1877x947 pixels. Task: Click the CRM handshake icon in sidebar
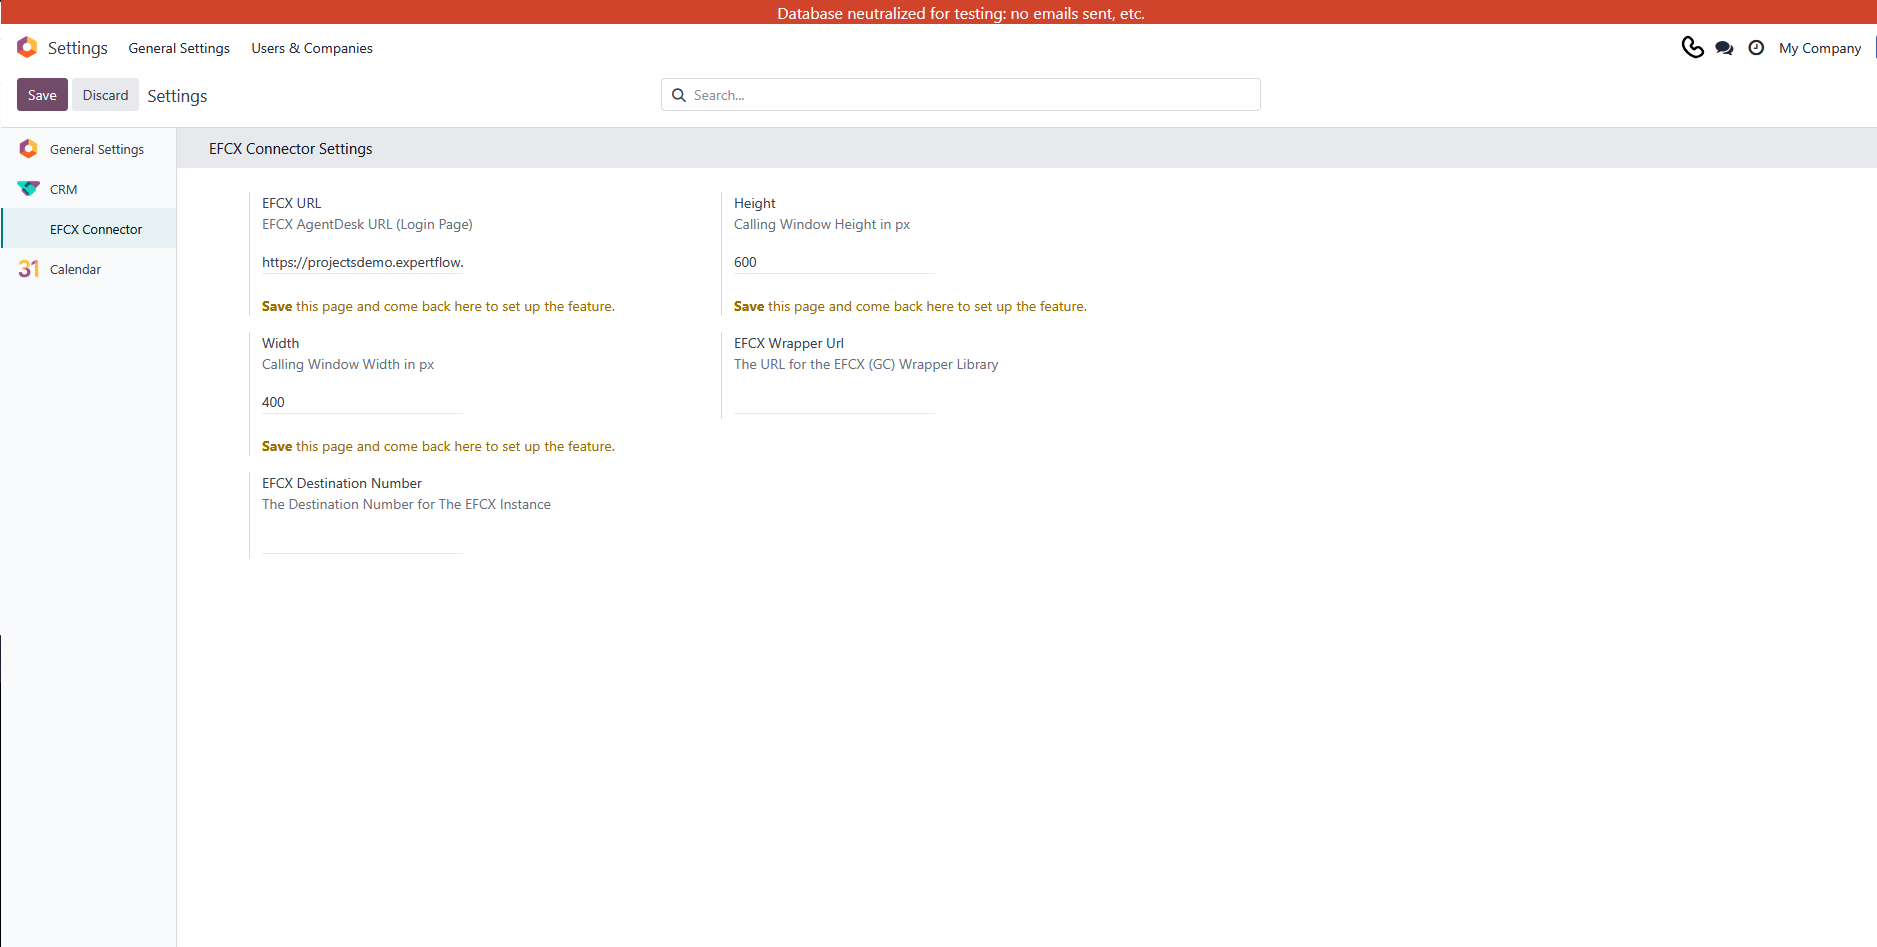click(x=28, y=189)
